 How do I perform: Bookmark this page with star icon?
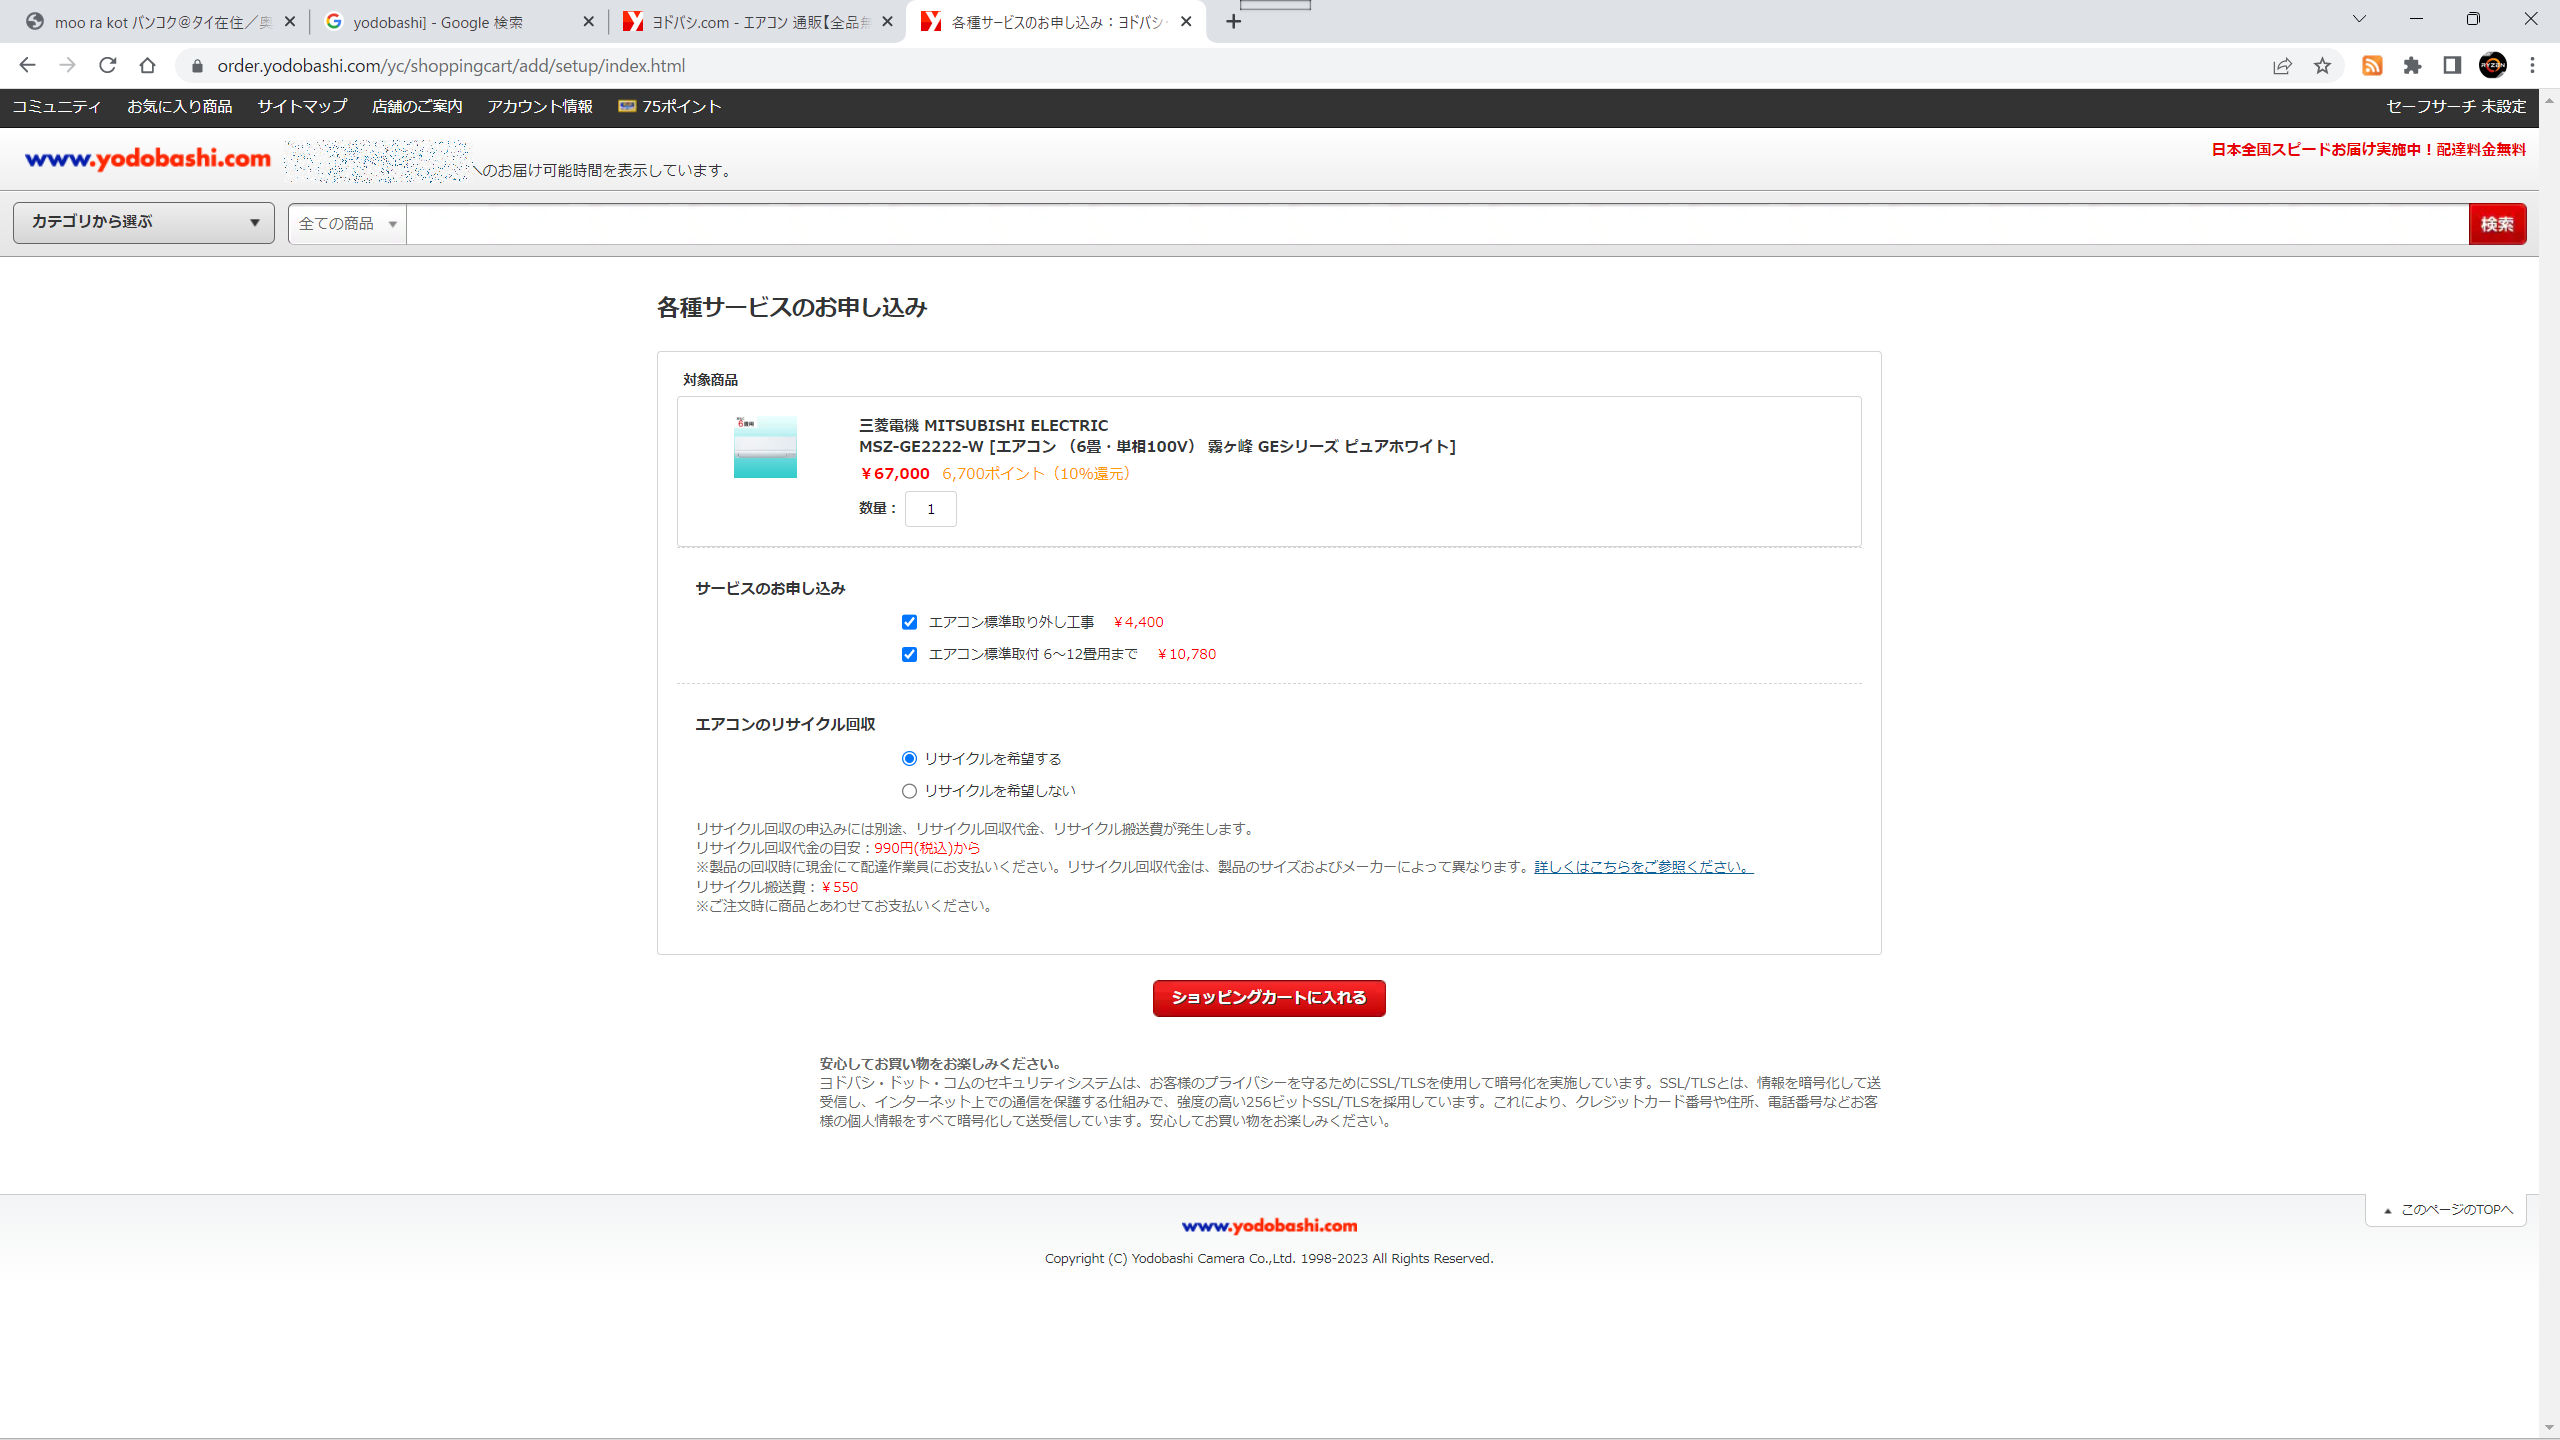tap(2322, 66)
